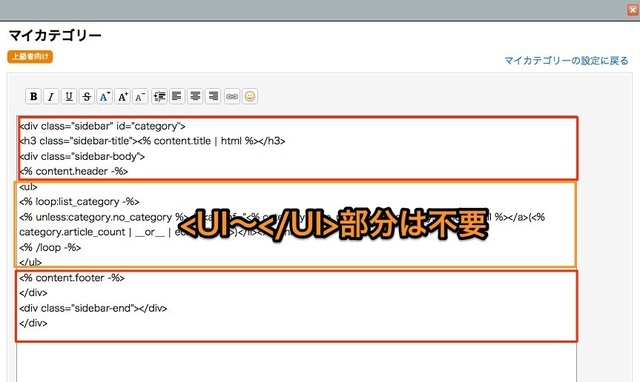640x382 pixels.
Task: Close the dialog with the orange X
Action: point(633,10)
